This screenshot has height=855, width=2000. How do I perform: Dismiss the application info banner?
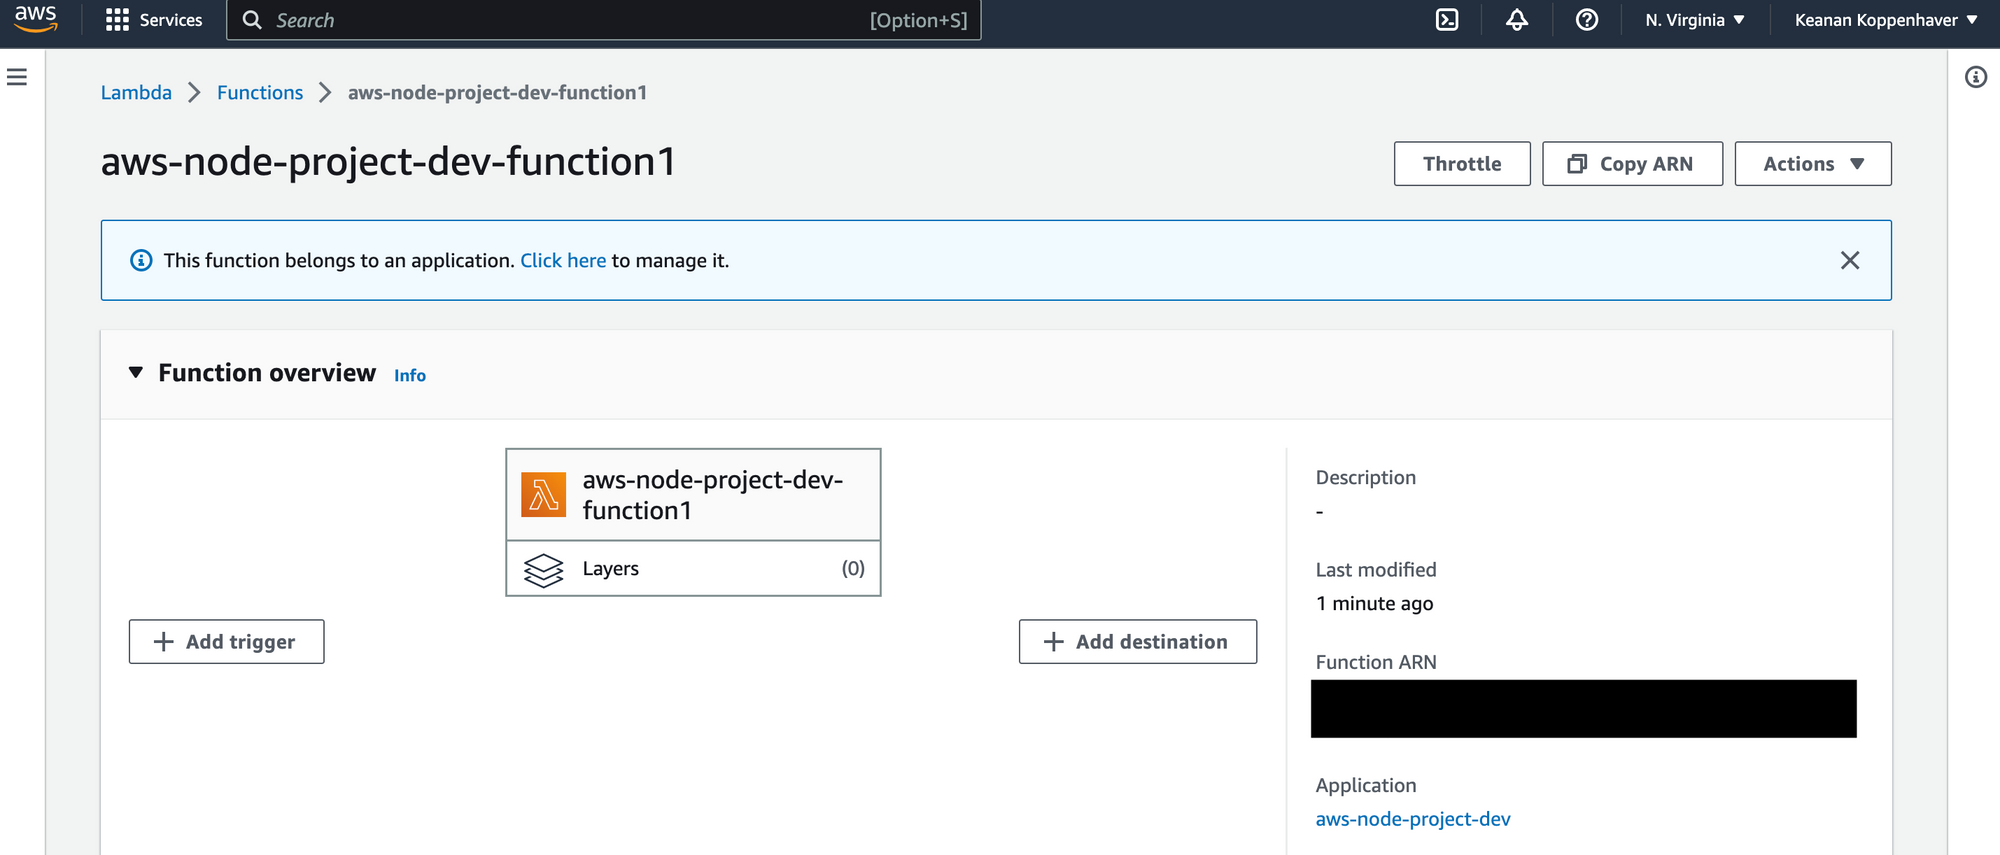(1850, 260)
